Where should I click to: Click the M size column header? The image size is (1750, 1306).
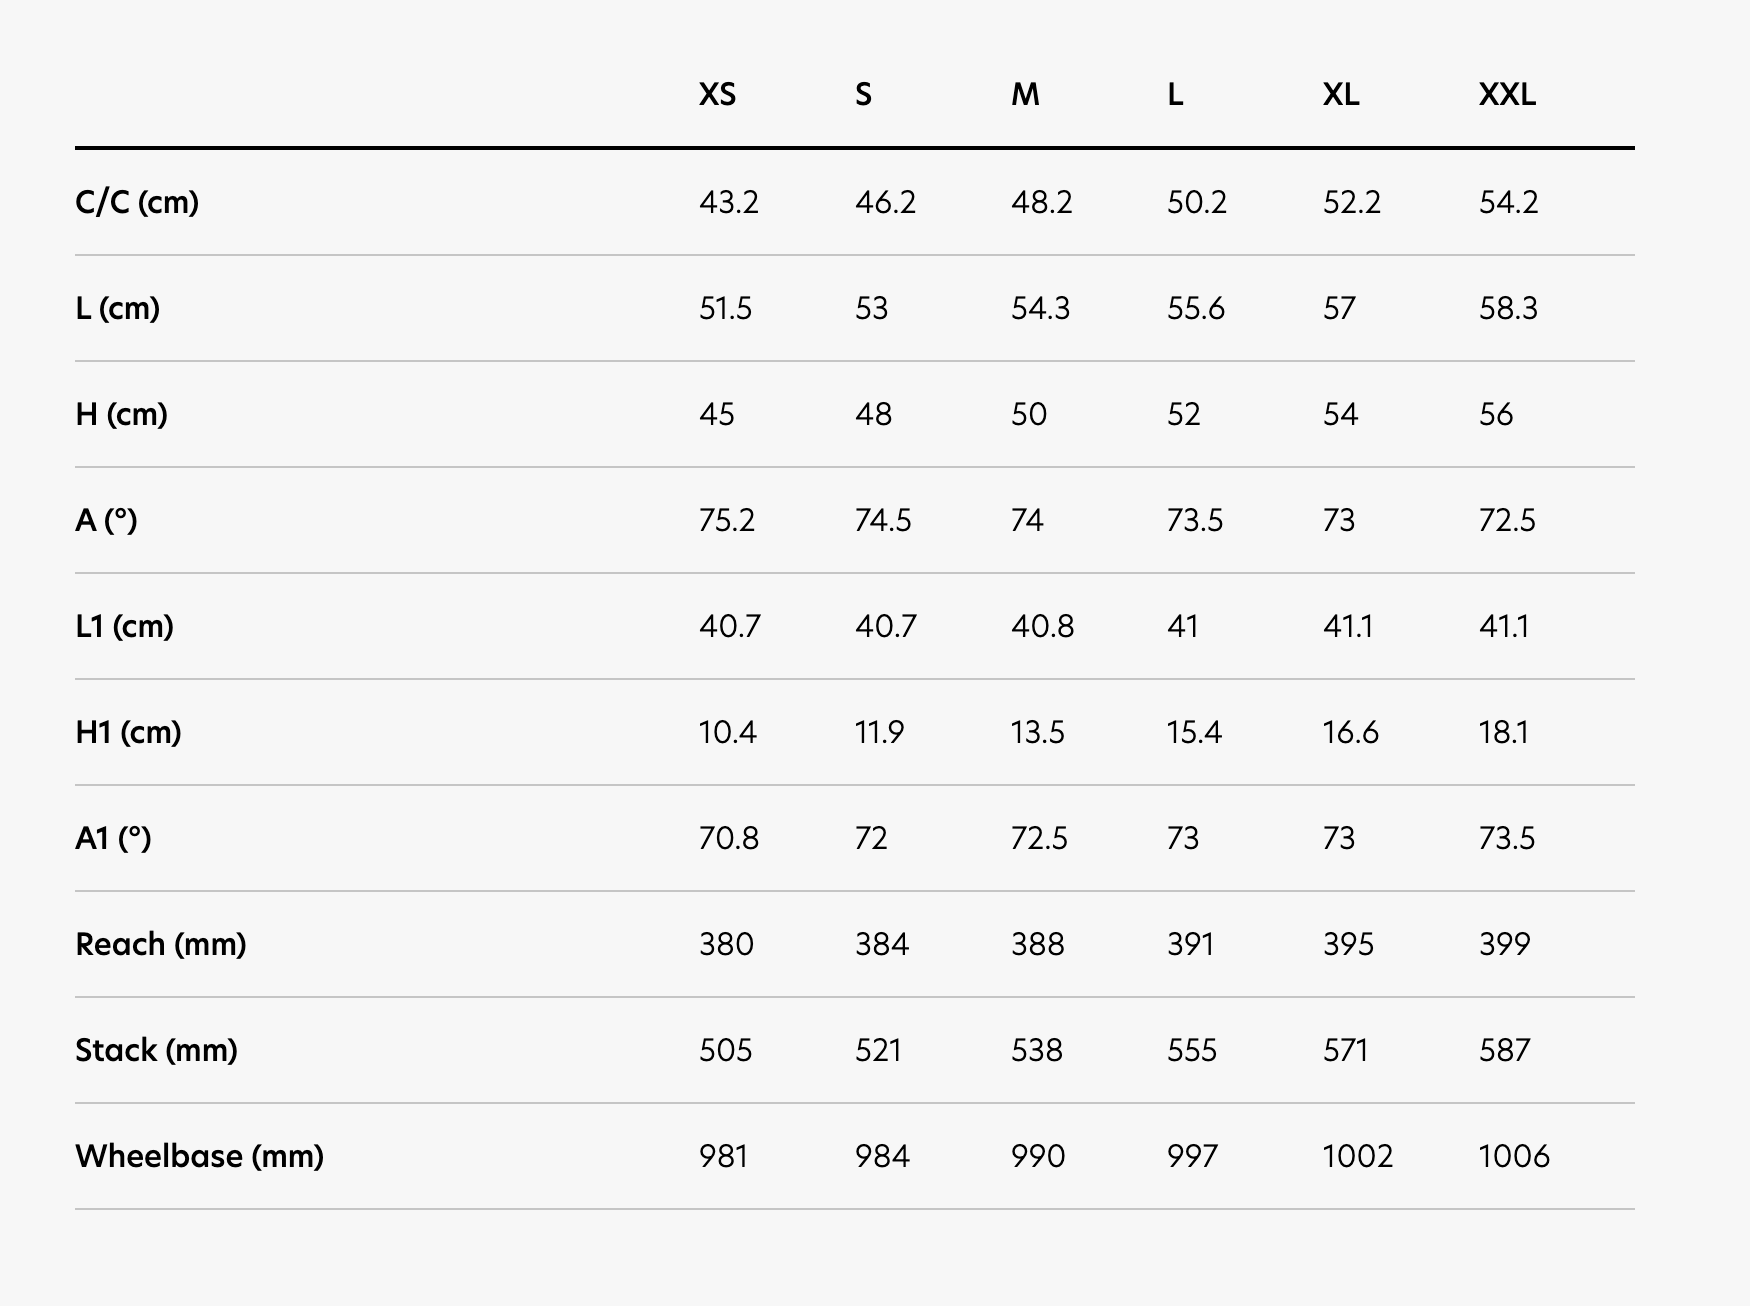(1025, 94)
